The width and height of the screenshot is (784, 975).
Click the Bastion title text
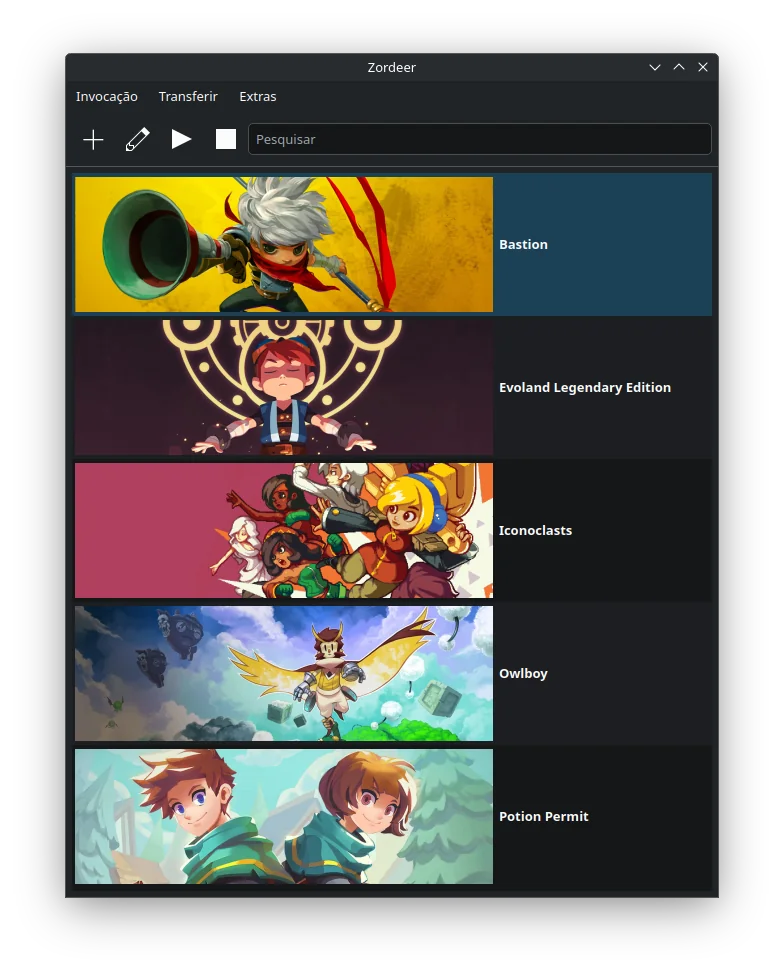[523, 245]
